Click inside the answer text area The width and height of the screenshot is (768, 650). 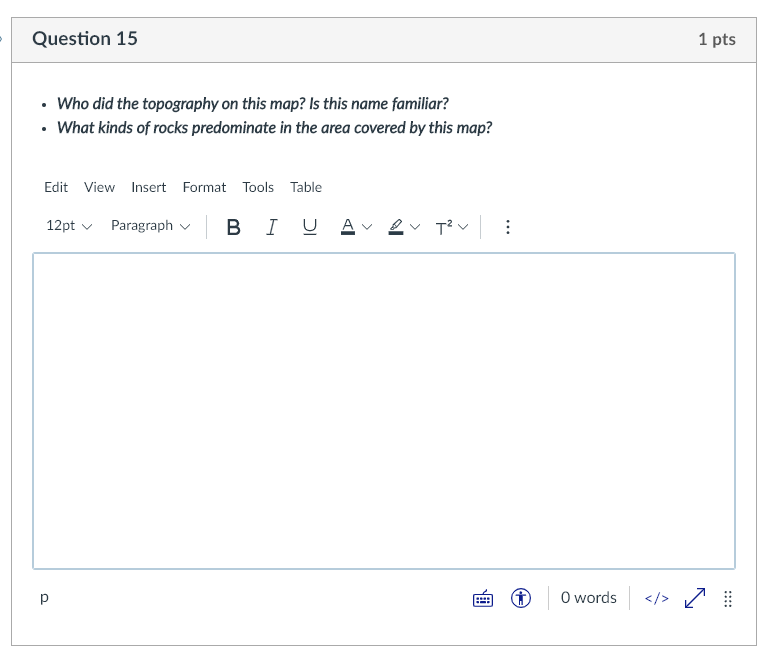pyautogui.click(x=384, y=411)
